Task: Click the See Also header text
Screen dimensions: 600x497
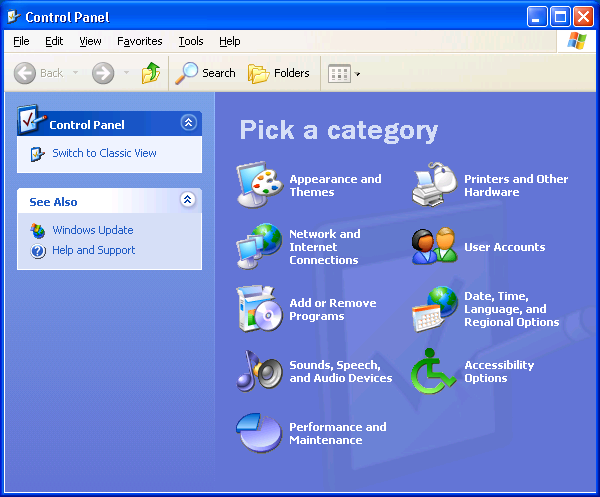Action: pyautogui.click(x=53, y=202)
